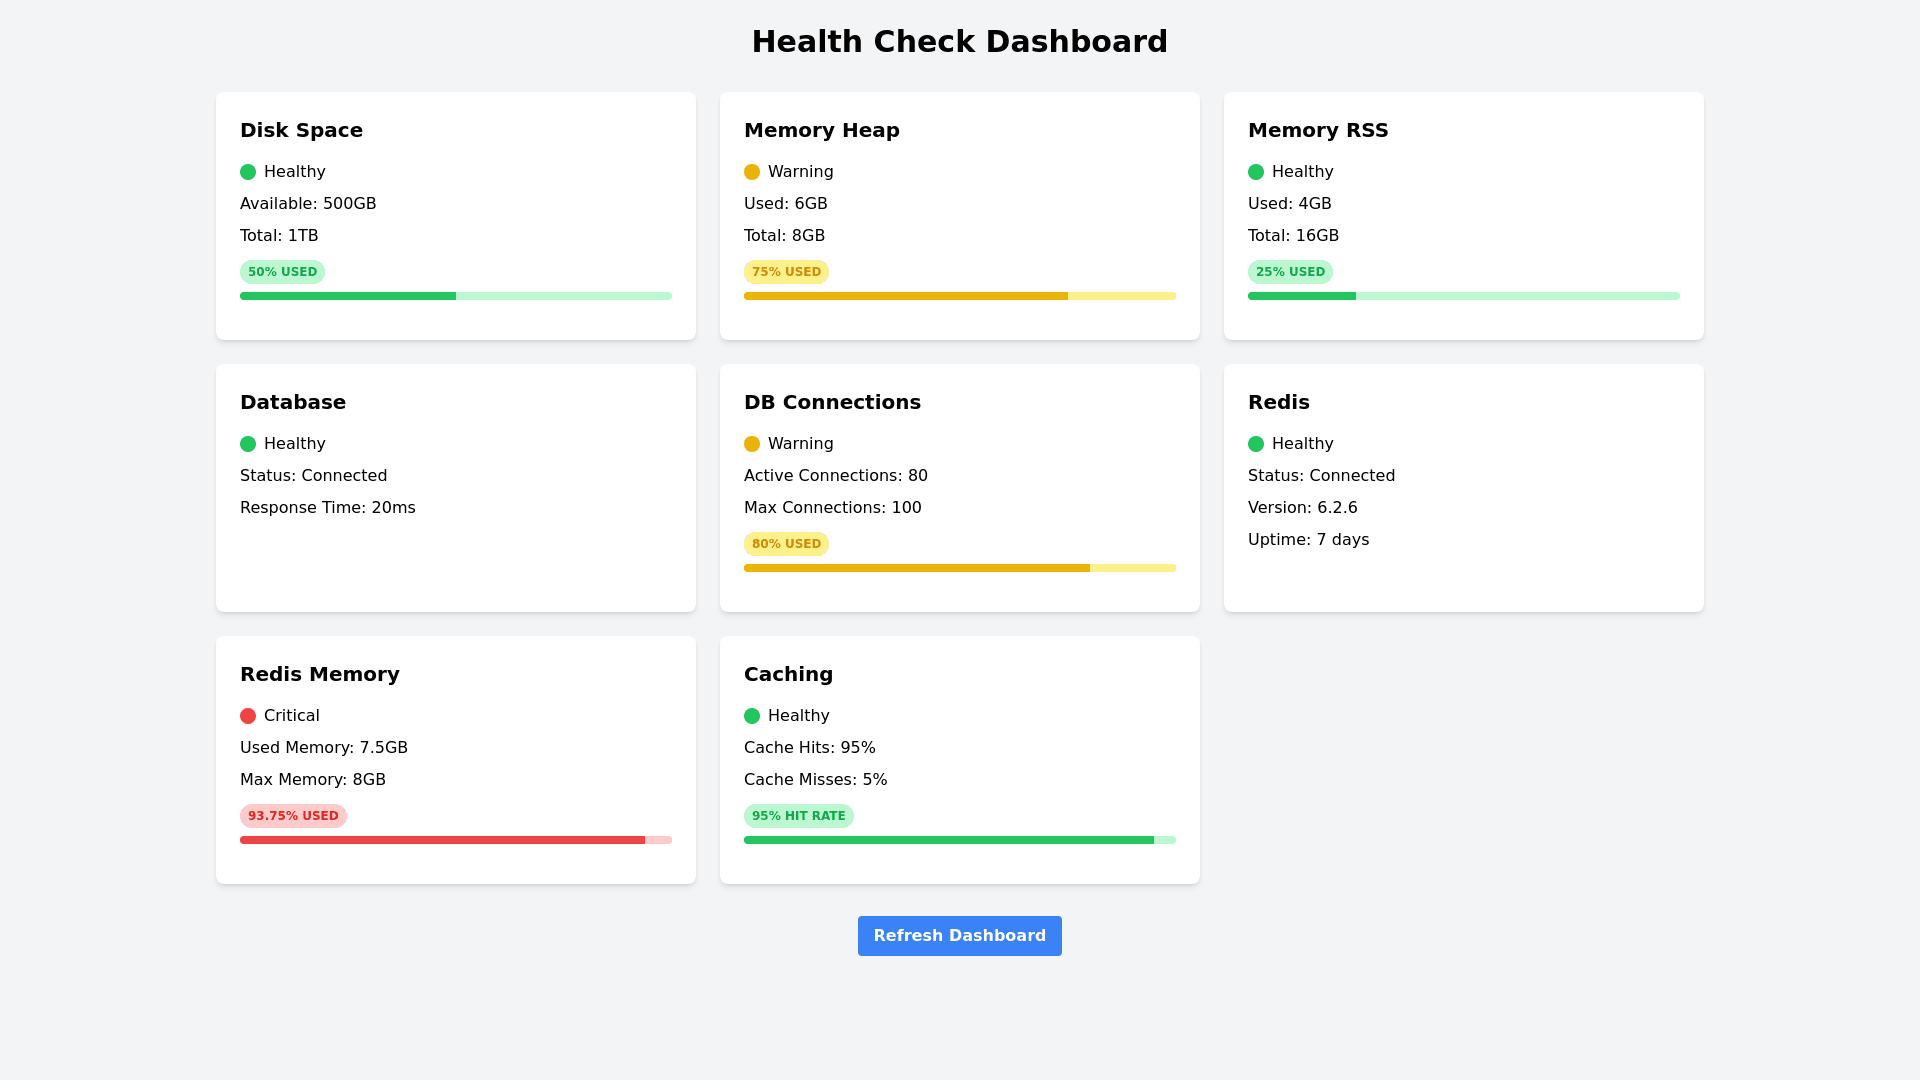
Task: Click the Redis Memory red progress bar
Action: click(456, 840)
